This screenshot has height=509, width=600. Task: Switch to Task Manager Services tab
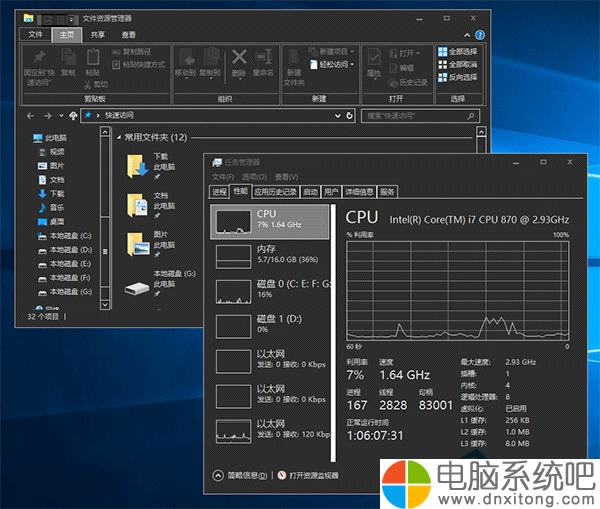[x=387, y=192]
